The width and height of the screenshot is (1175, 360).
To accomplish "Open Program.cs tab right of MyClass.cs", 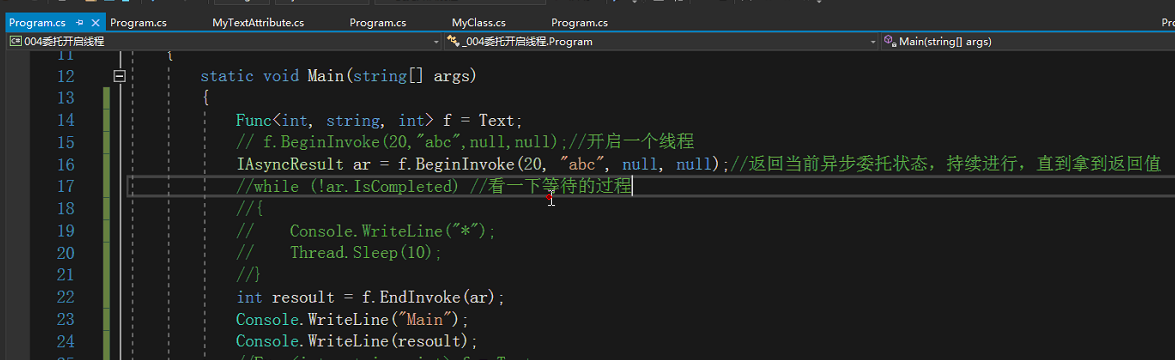I will click(579, 22).
